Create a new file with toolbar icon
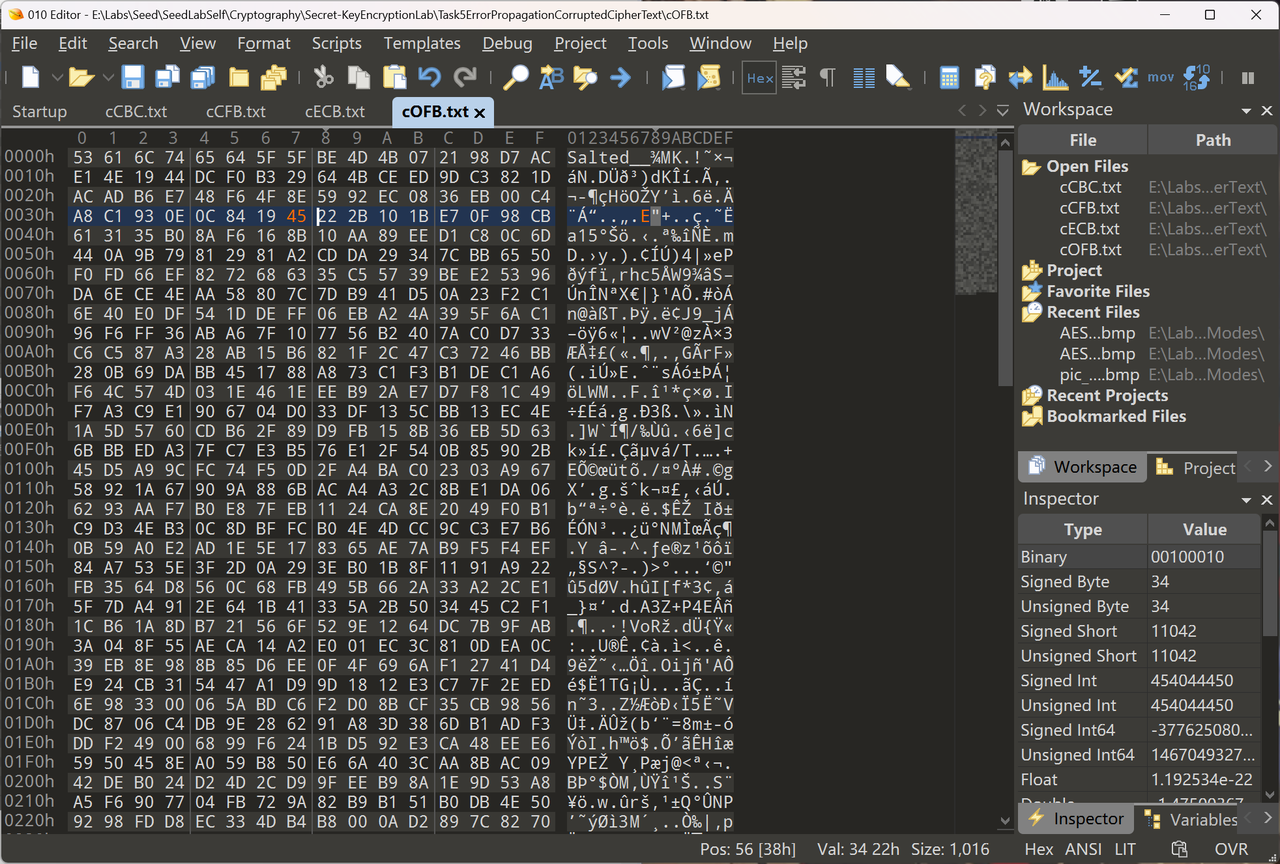 coord(30,77)
